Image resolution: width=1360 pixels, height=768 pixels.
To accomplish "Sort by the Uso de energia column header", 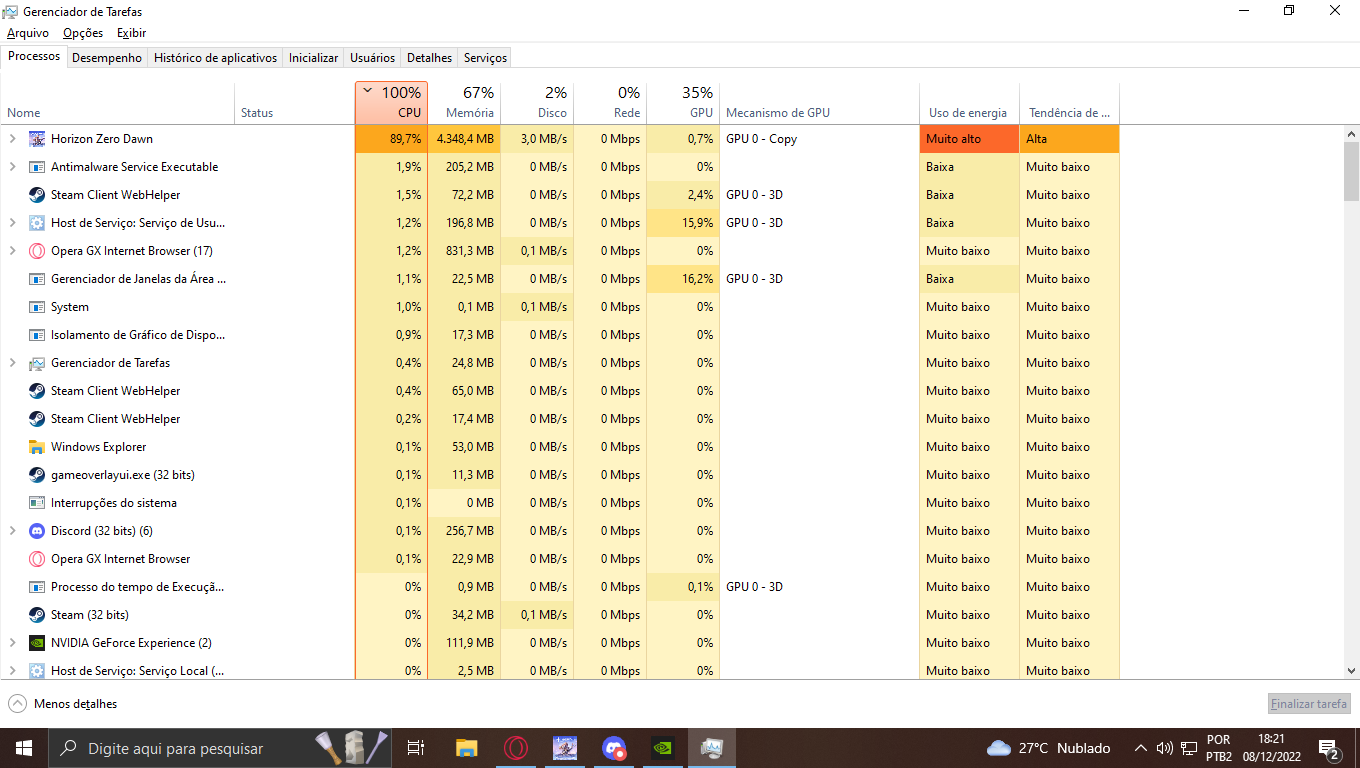I will (969, 103).
